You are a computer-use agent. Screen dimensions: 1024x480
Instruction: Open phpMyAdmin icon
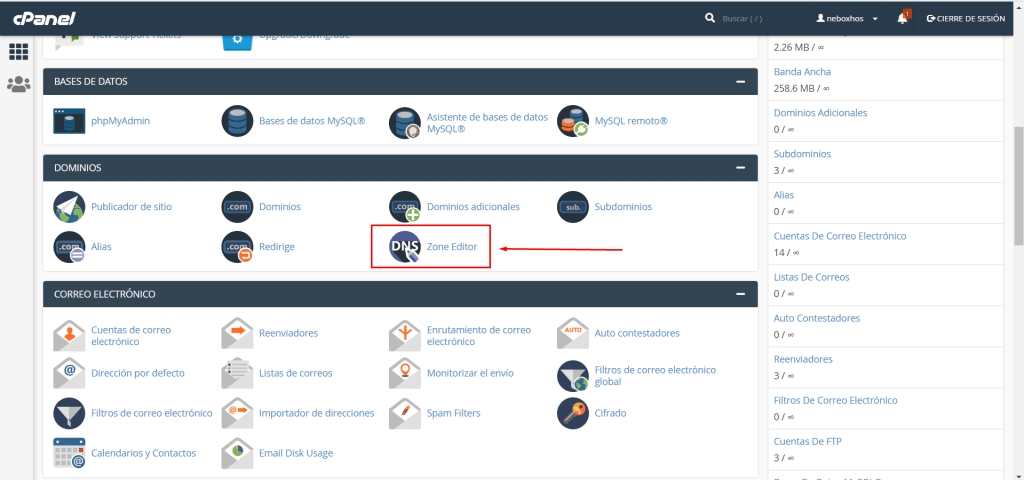(69, 121)
